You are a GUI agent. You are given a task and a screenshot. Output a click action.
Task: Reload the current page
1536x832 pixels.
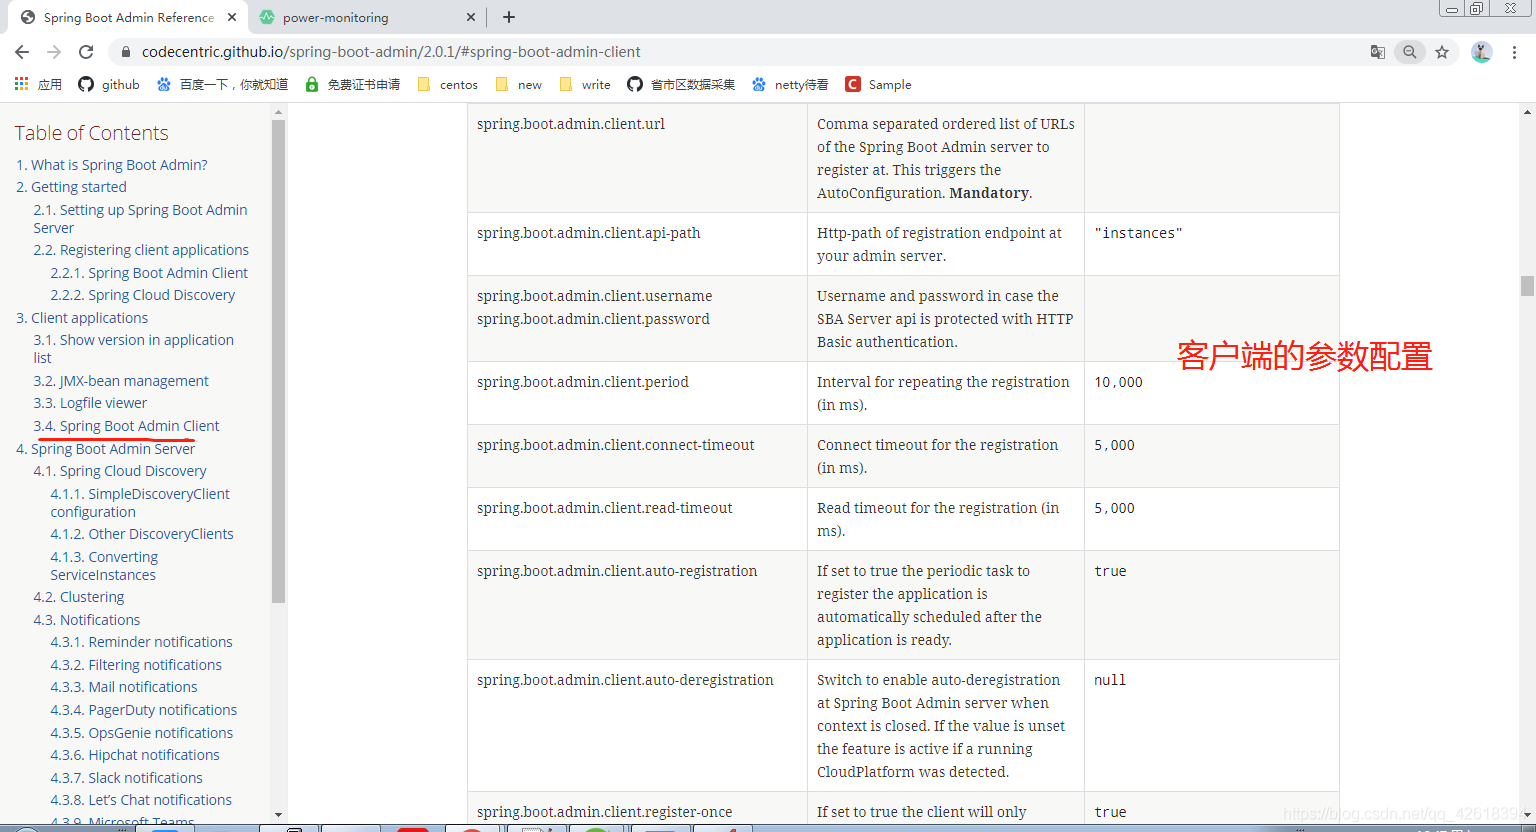click(86, 52)
